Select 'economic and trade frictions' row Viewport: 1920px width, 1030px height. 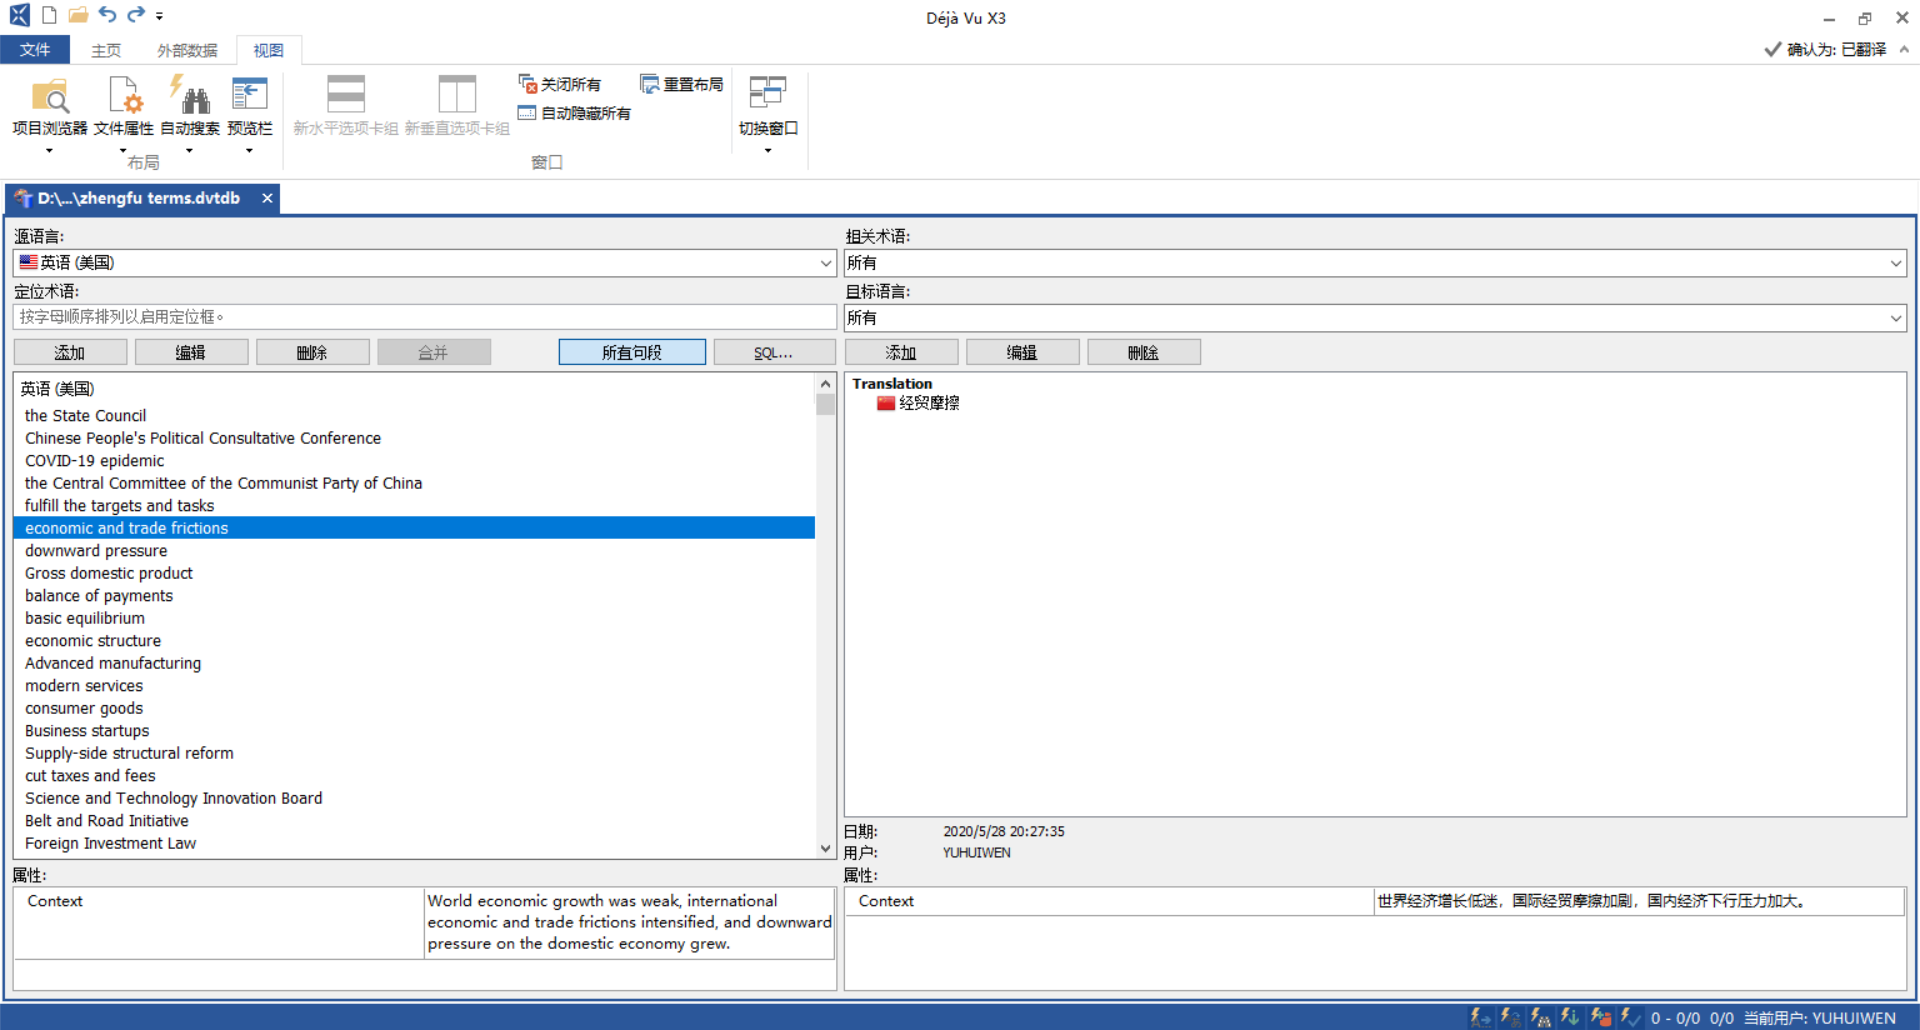(414, 528)
